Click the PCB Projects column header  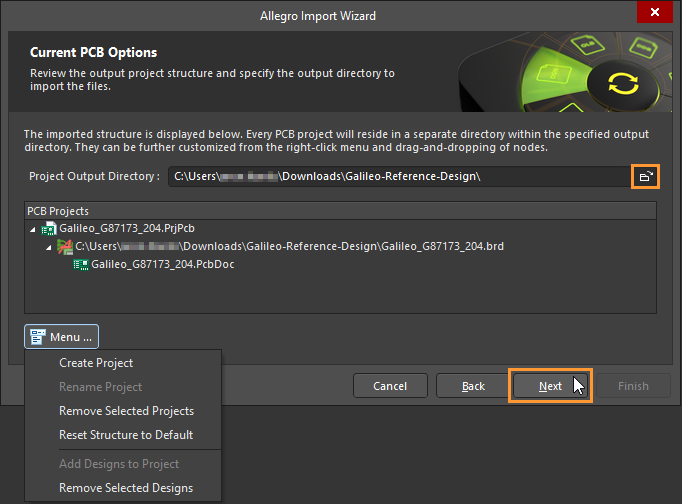click(x=340, y=211)
